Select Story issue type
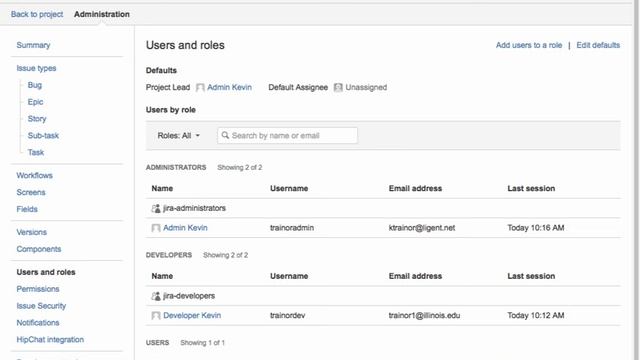Viewport: 640px width, 360px height. [x=37, y=119]
